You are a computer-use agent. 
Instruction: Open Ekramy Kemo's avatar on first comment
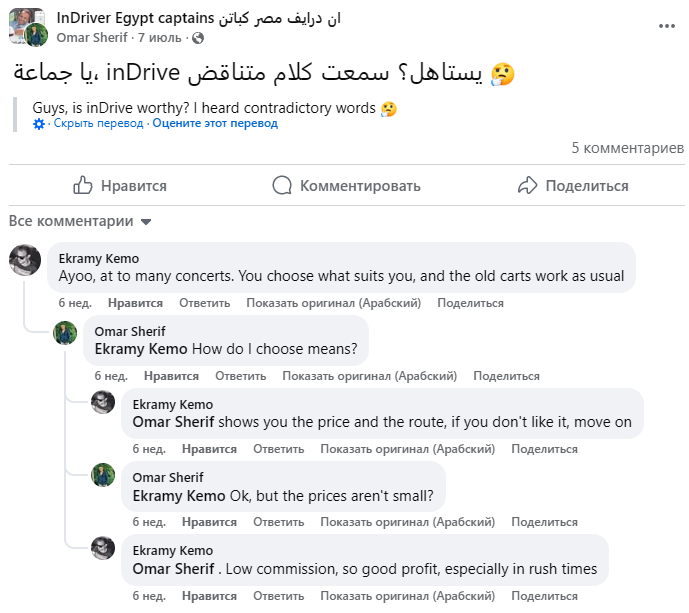point(25,260)
